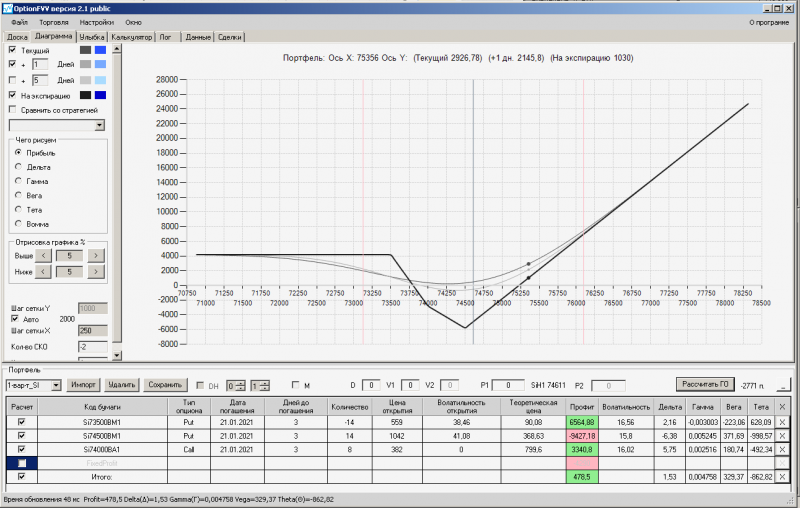This screenshot has height=508, width=800.
Task: Click the Кол-во СКО input field
Action: pyautogui.click(x=92, y=347)
